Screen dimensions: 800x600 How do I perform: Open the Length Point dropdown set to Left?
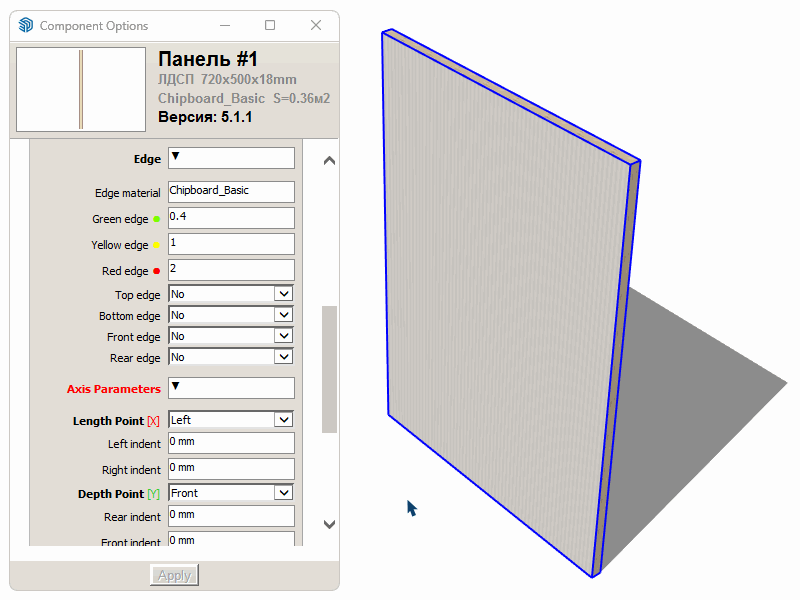(x=283, y=419)
